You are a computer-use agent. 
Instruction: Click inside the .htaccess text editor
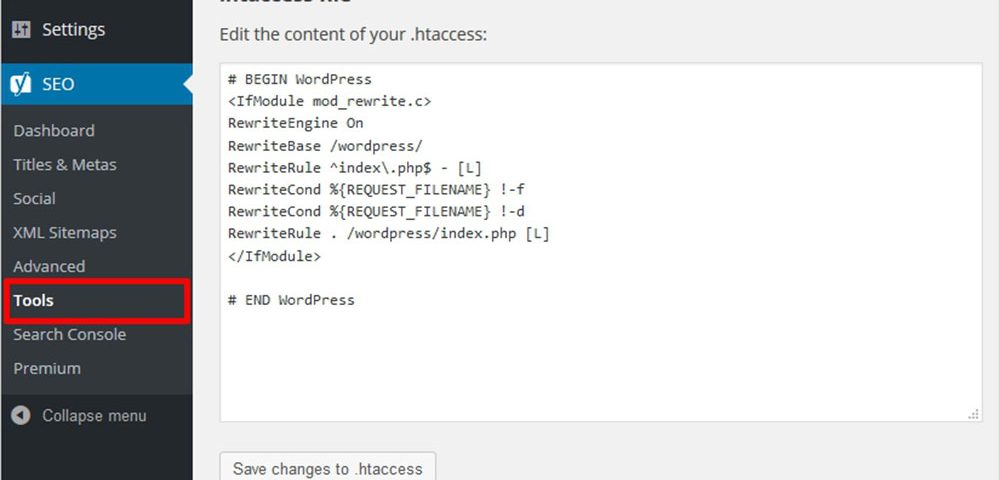click(x=601, y=242)
